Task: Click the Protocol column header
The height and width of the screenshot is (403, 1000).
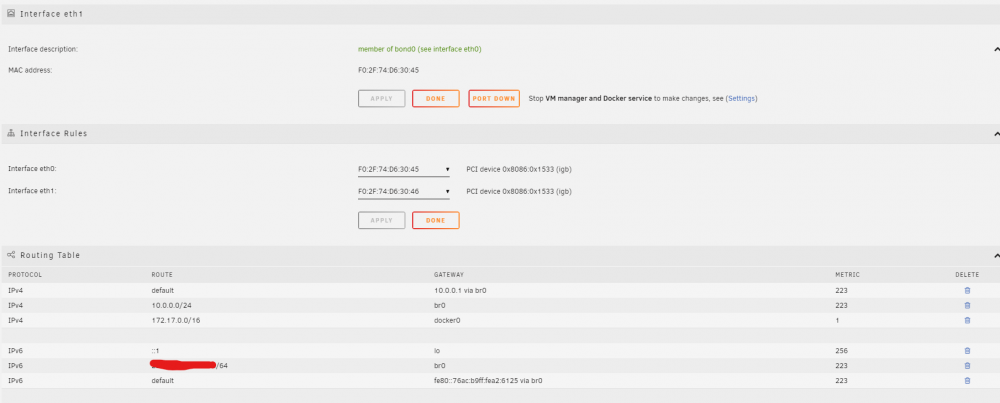Action: coord(25,275)
